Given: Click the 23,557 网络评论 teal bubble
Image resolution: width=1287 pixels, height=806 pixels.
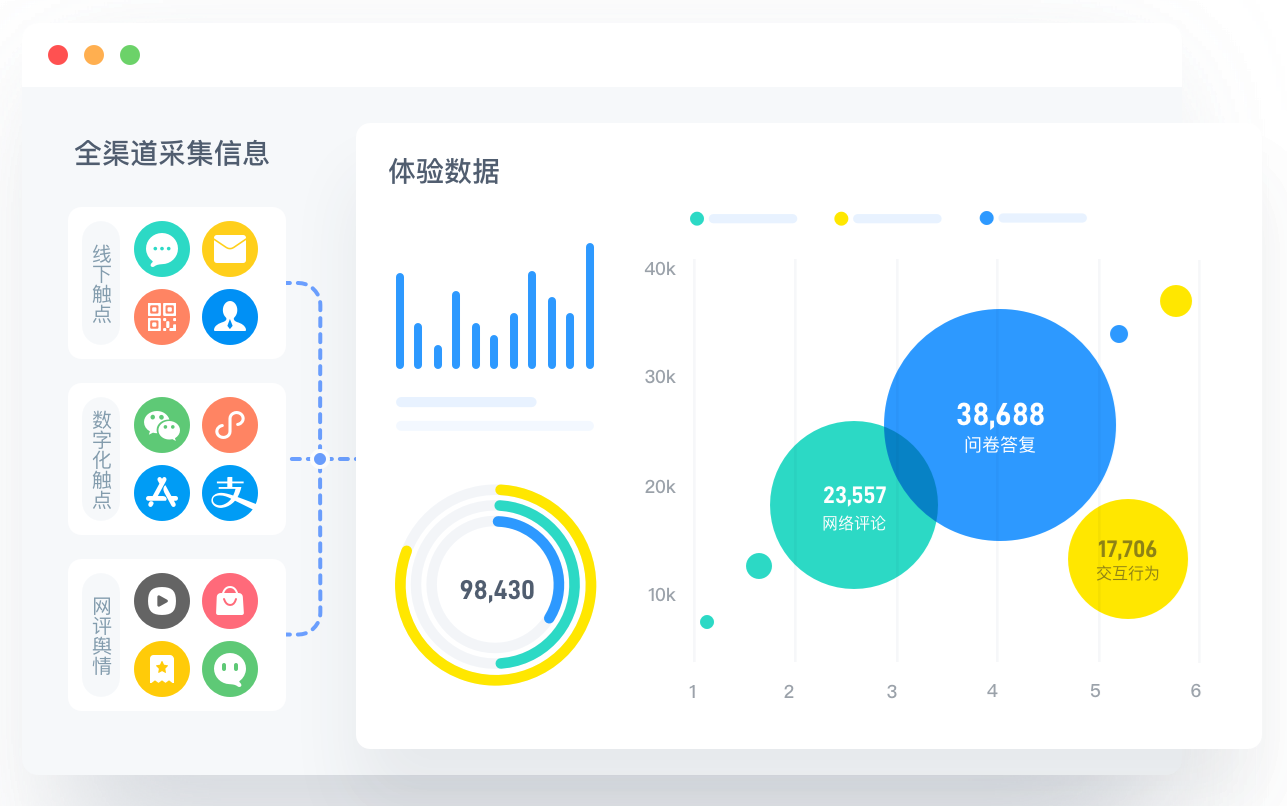Looking at the screenshot, I should pos(854,504).
